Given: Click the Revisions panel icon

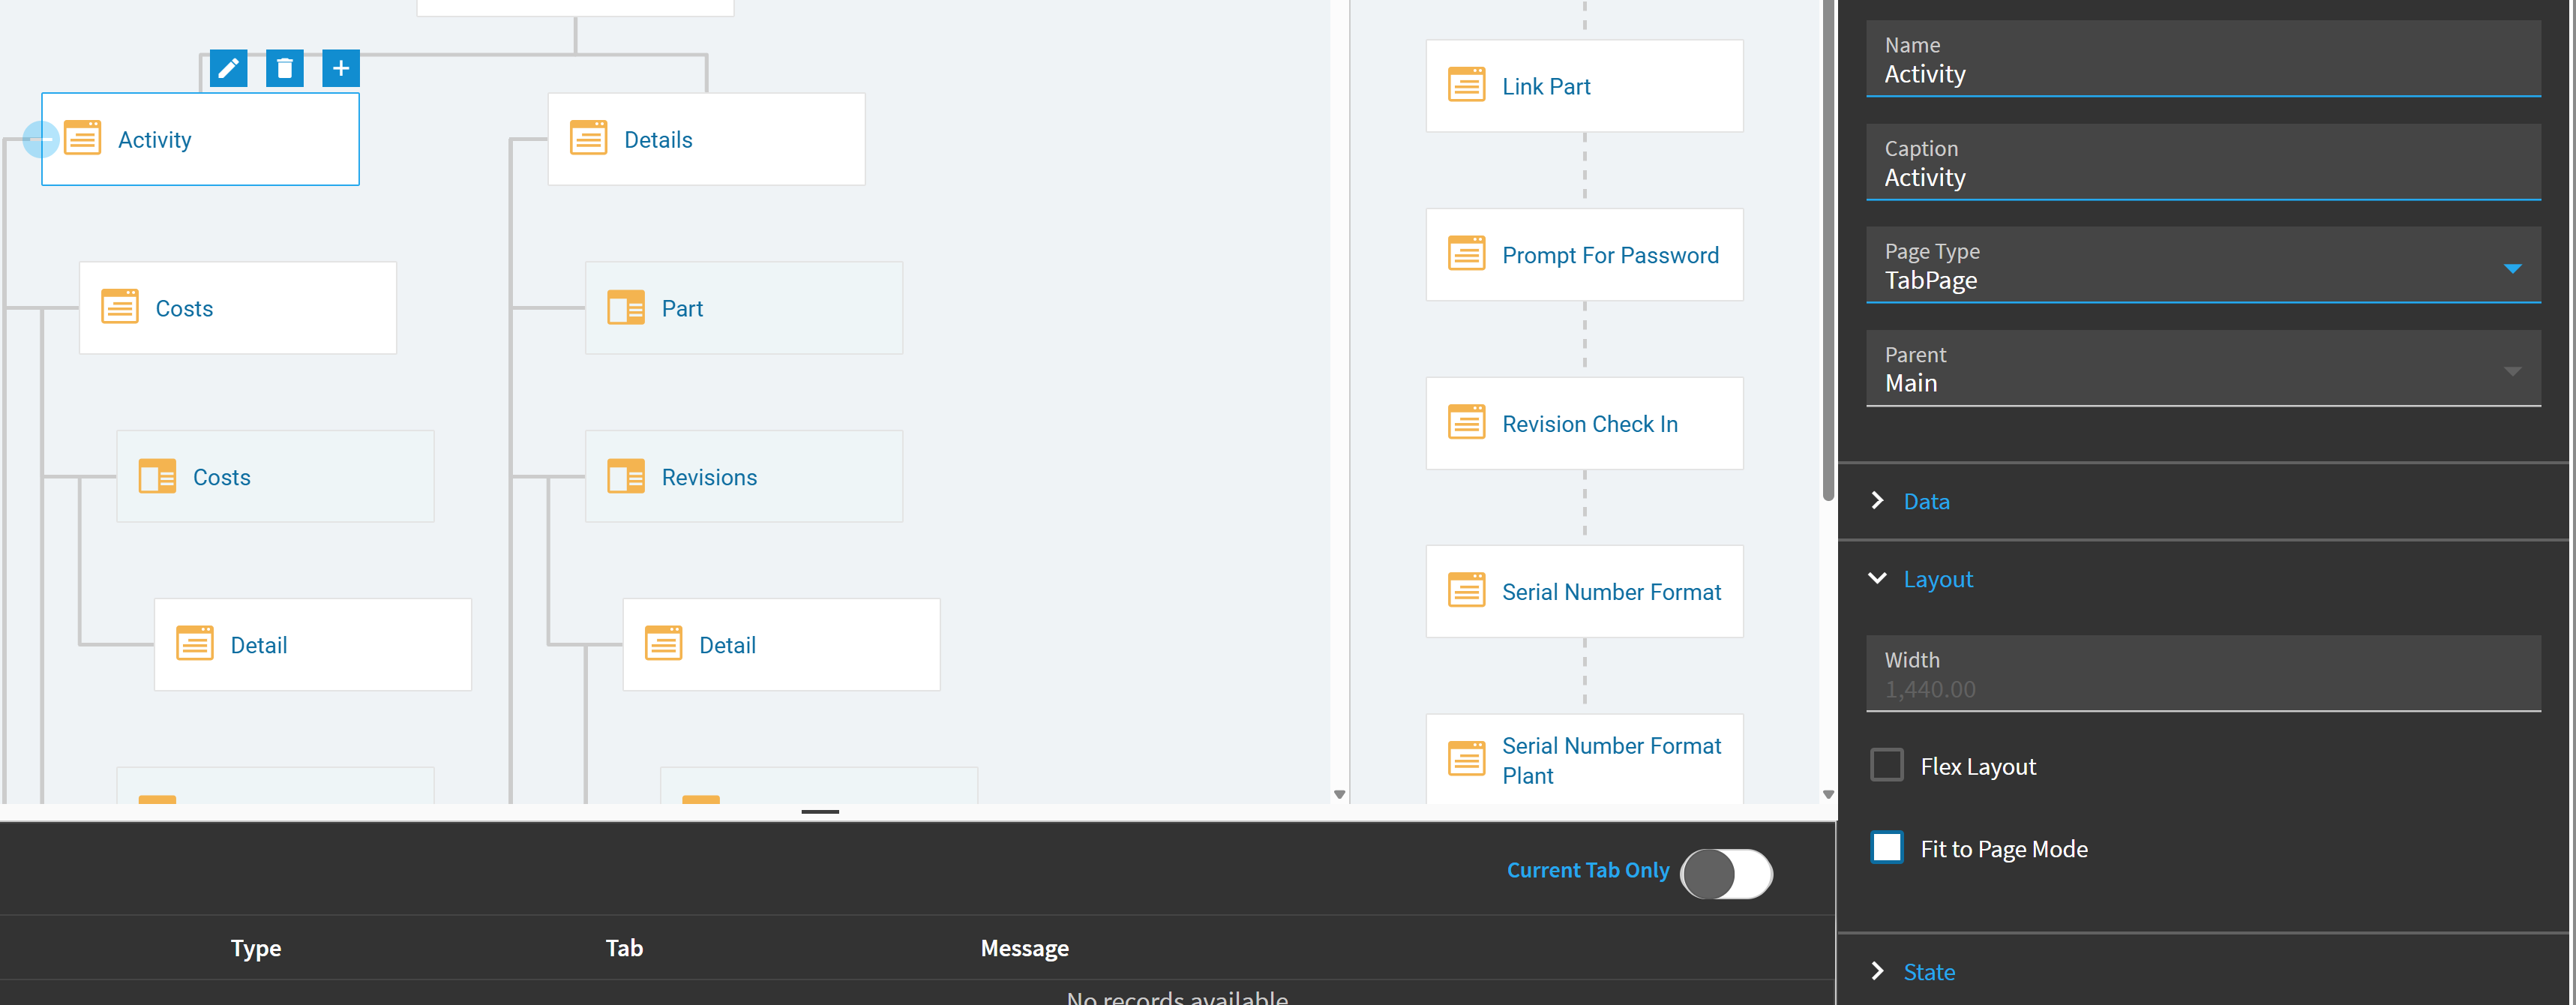Looking at the screenshot, I should (626, 477).
